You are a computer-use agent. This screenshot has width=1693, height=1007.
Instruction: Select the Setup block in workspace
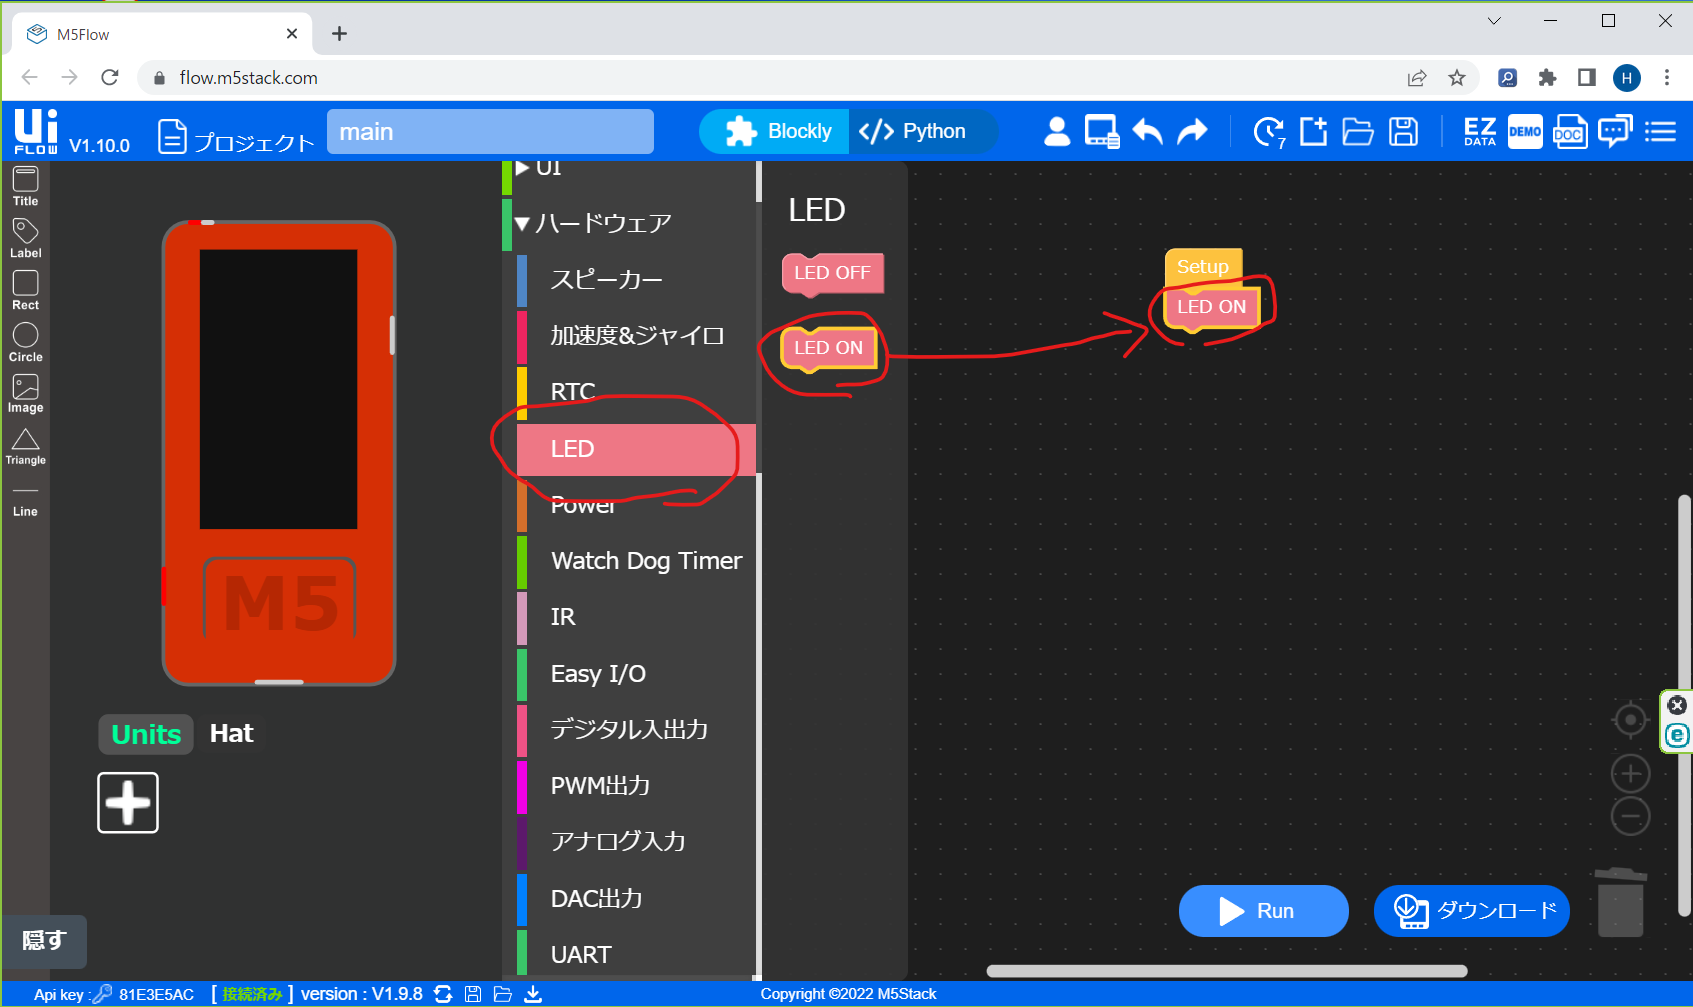pos(1202,267)
